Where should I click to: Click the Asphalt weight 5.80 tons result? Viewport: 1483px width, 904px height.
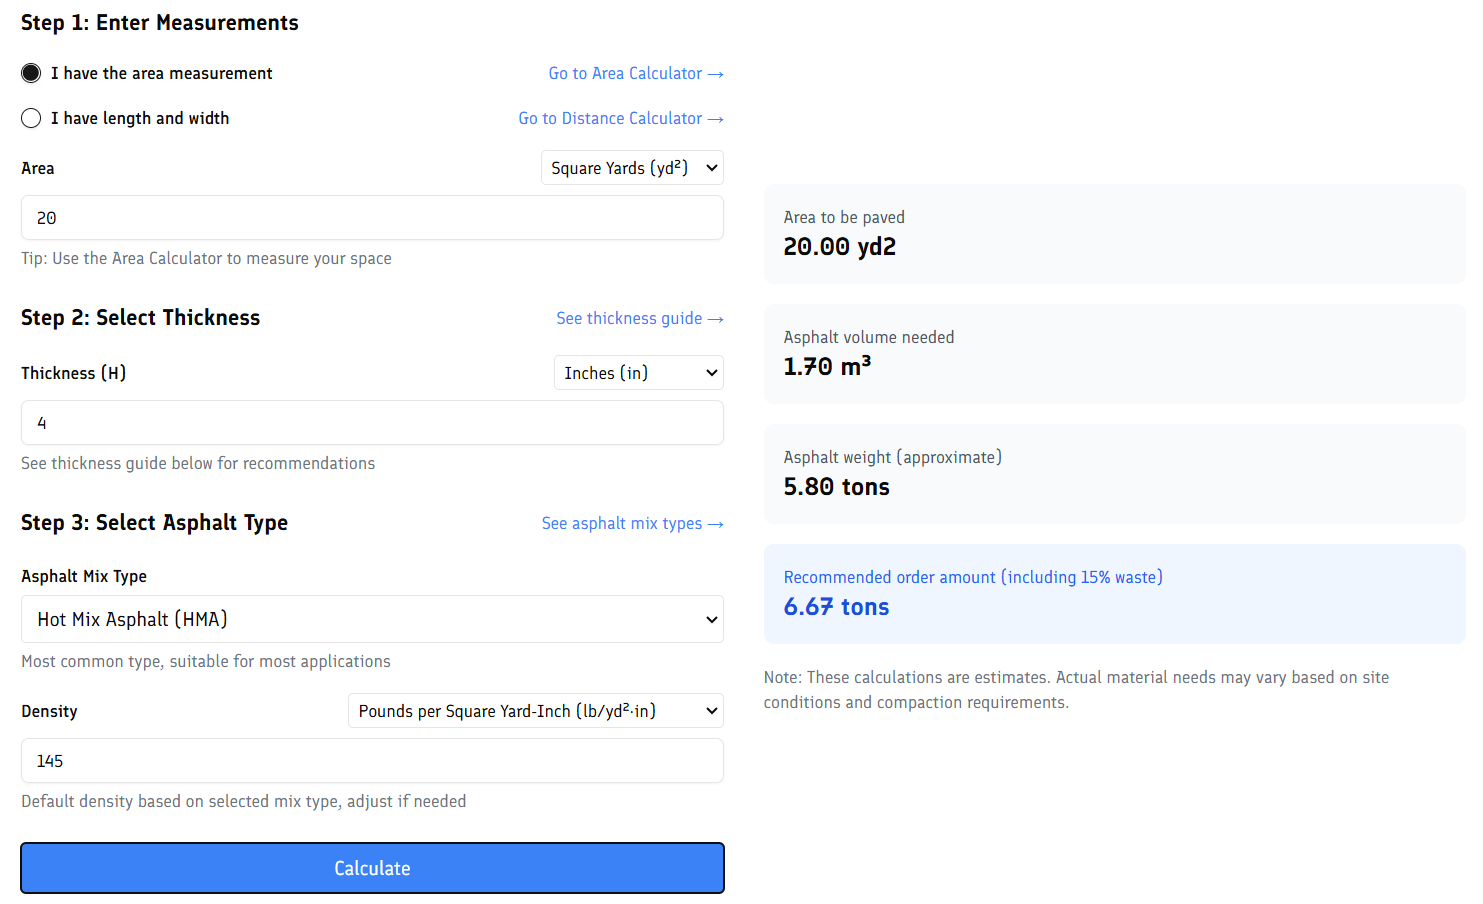[x=836, y=487]
